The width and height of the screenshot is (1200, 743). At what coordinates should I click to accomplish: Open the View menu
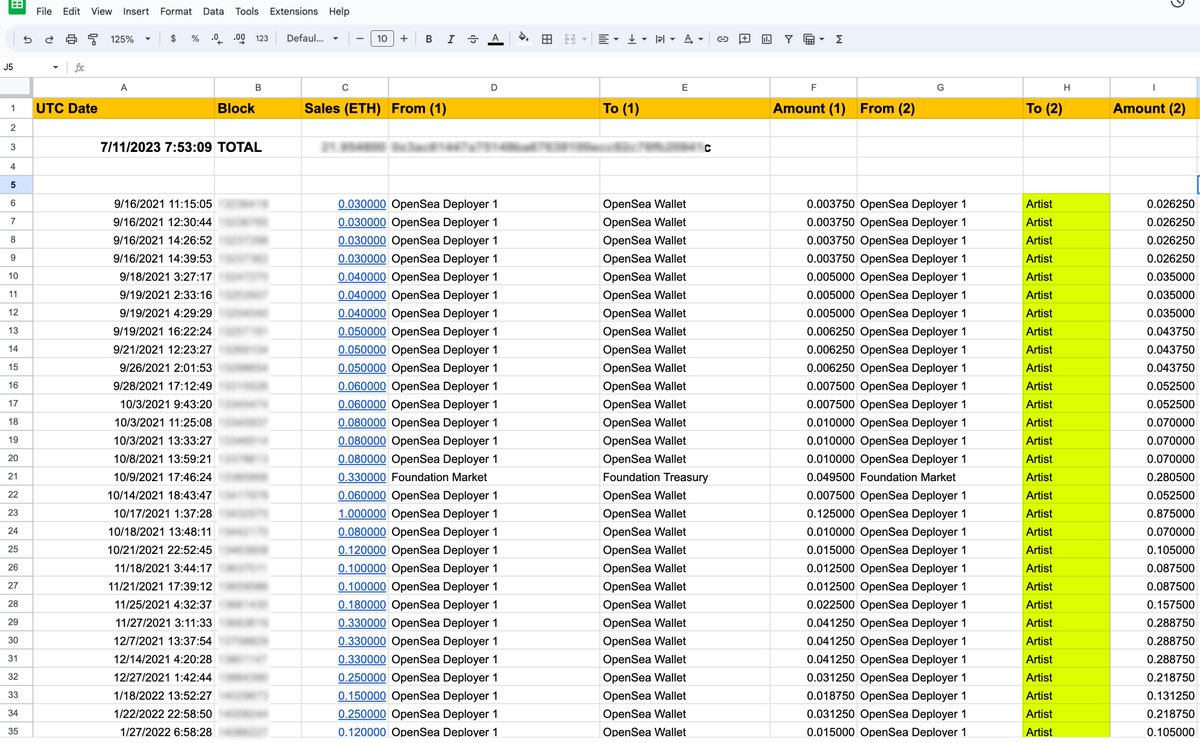(101, 11)
